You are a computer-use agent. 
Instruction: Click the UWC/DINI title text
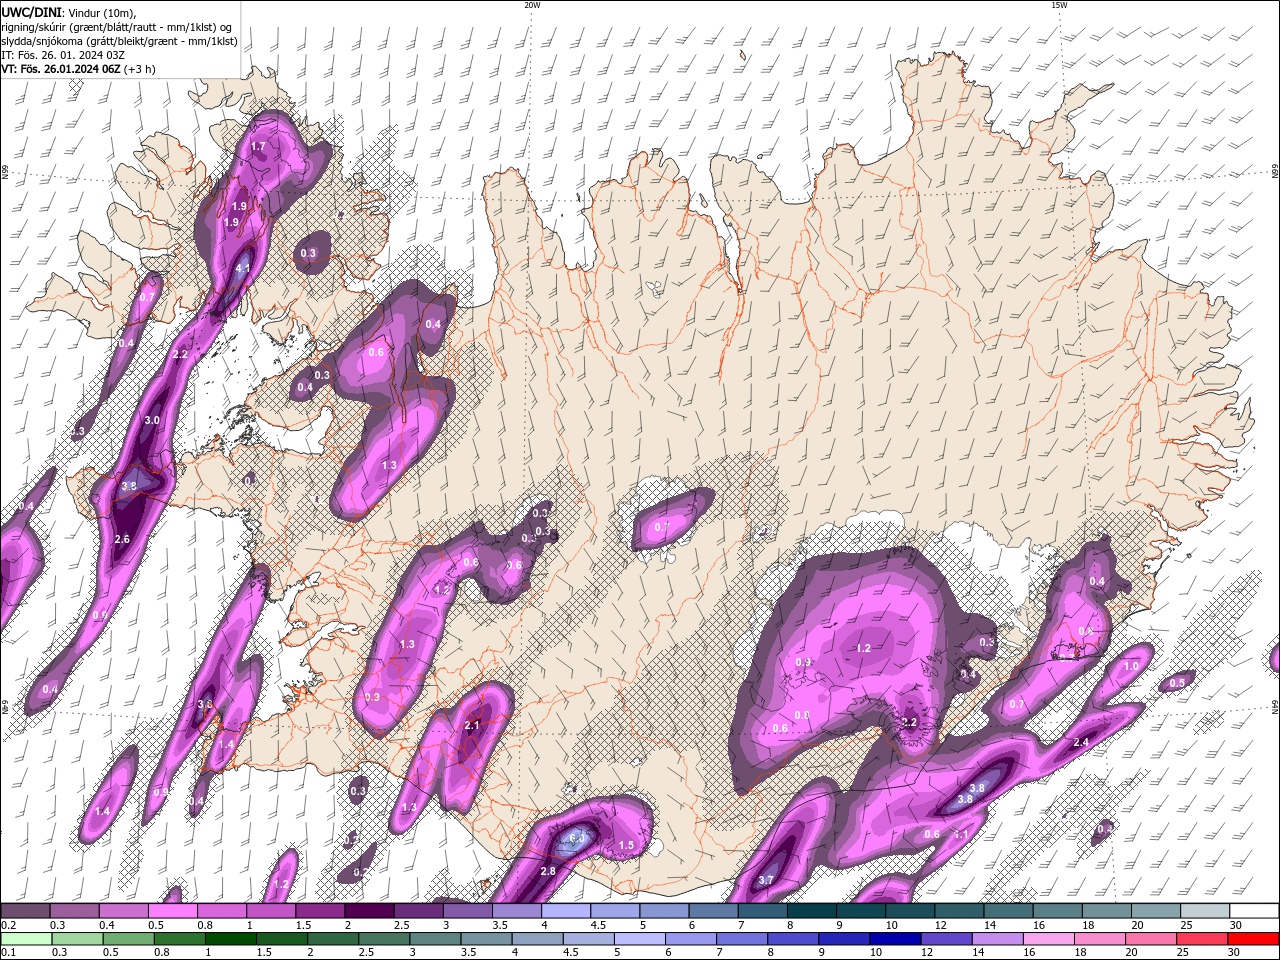pyautogui.click(x=30, y=11)
